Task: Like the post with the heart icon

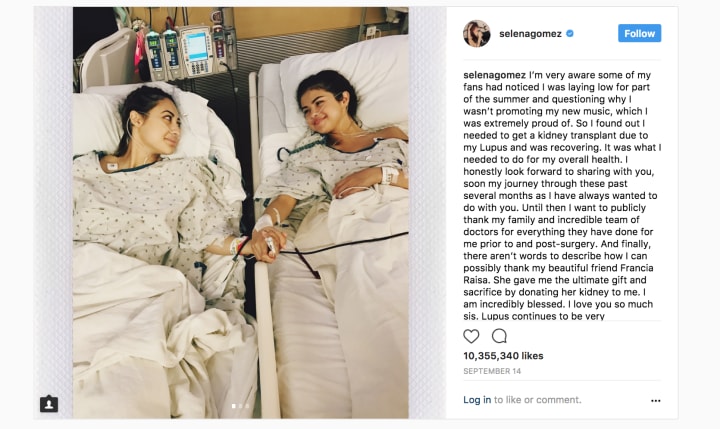Action: tap(471, 336)
